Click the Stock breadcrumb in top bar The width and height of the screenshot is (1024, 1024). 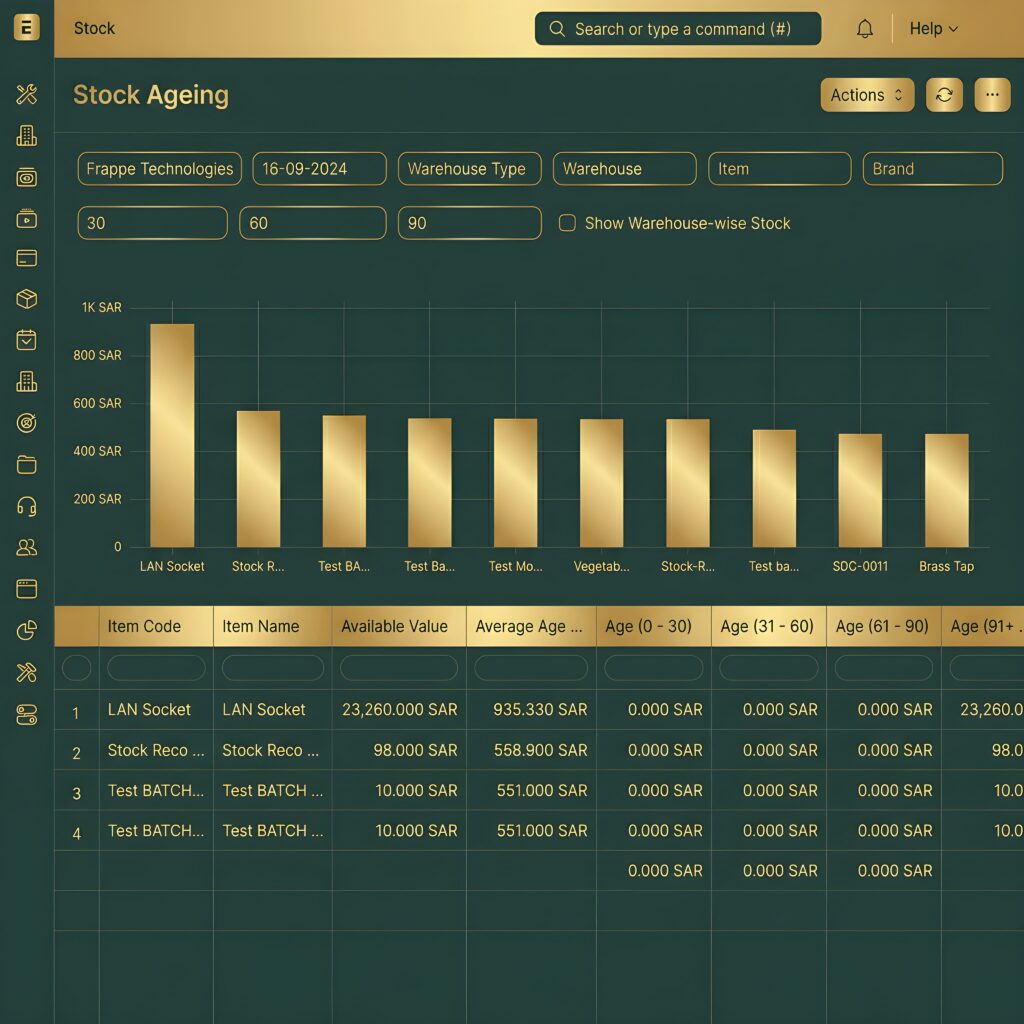[x=95, y=29]
